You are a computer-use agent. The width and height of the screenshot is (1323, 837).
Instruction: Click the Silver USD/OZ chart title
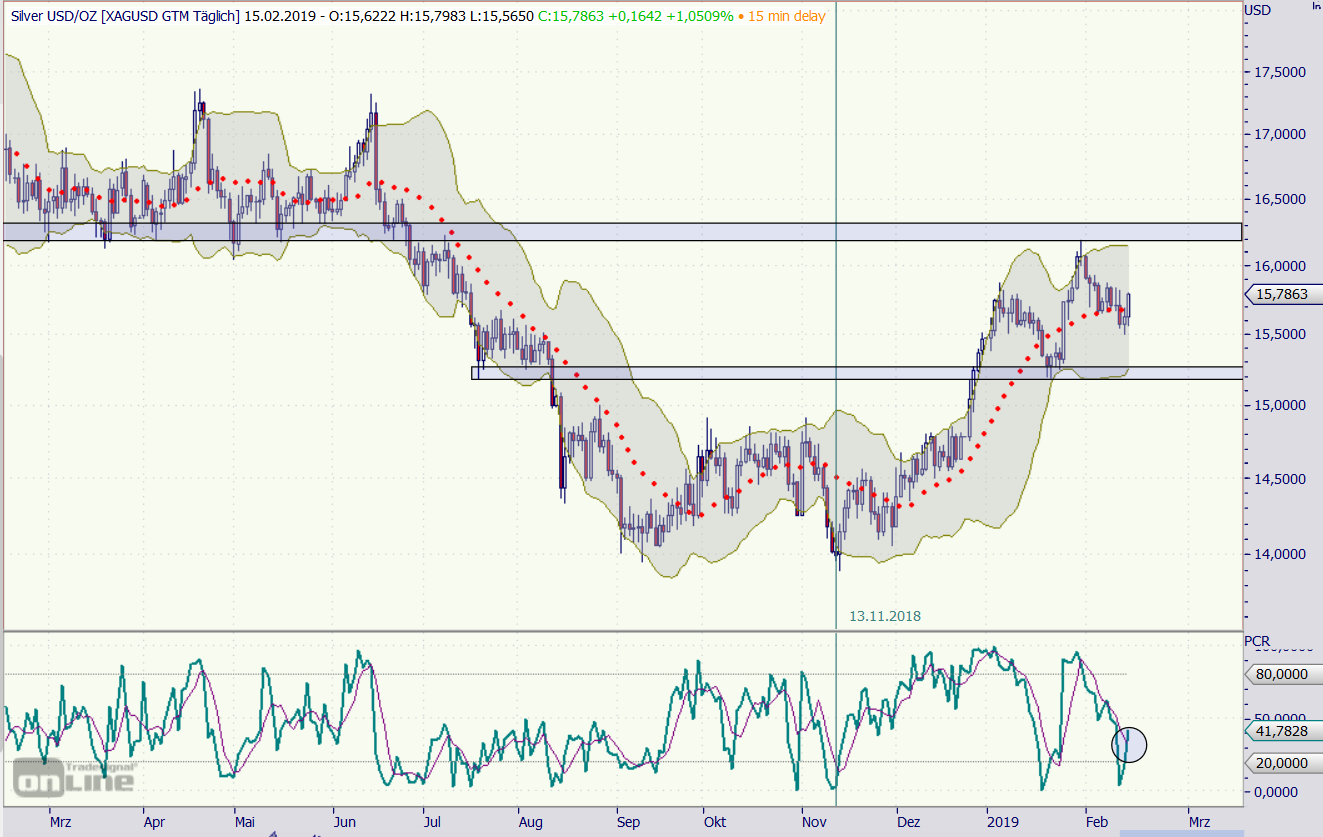pos(120,17)
